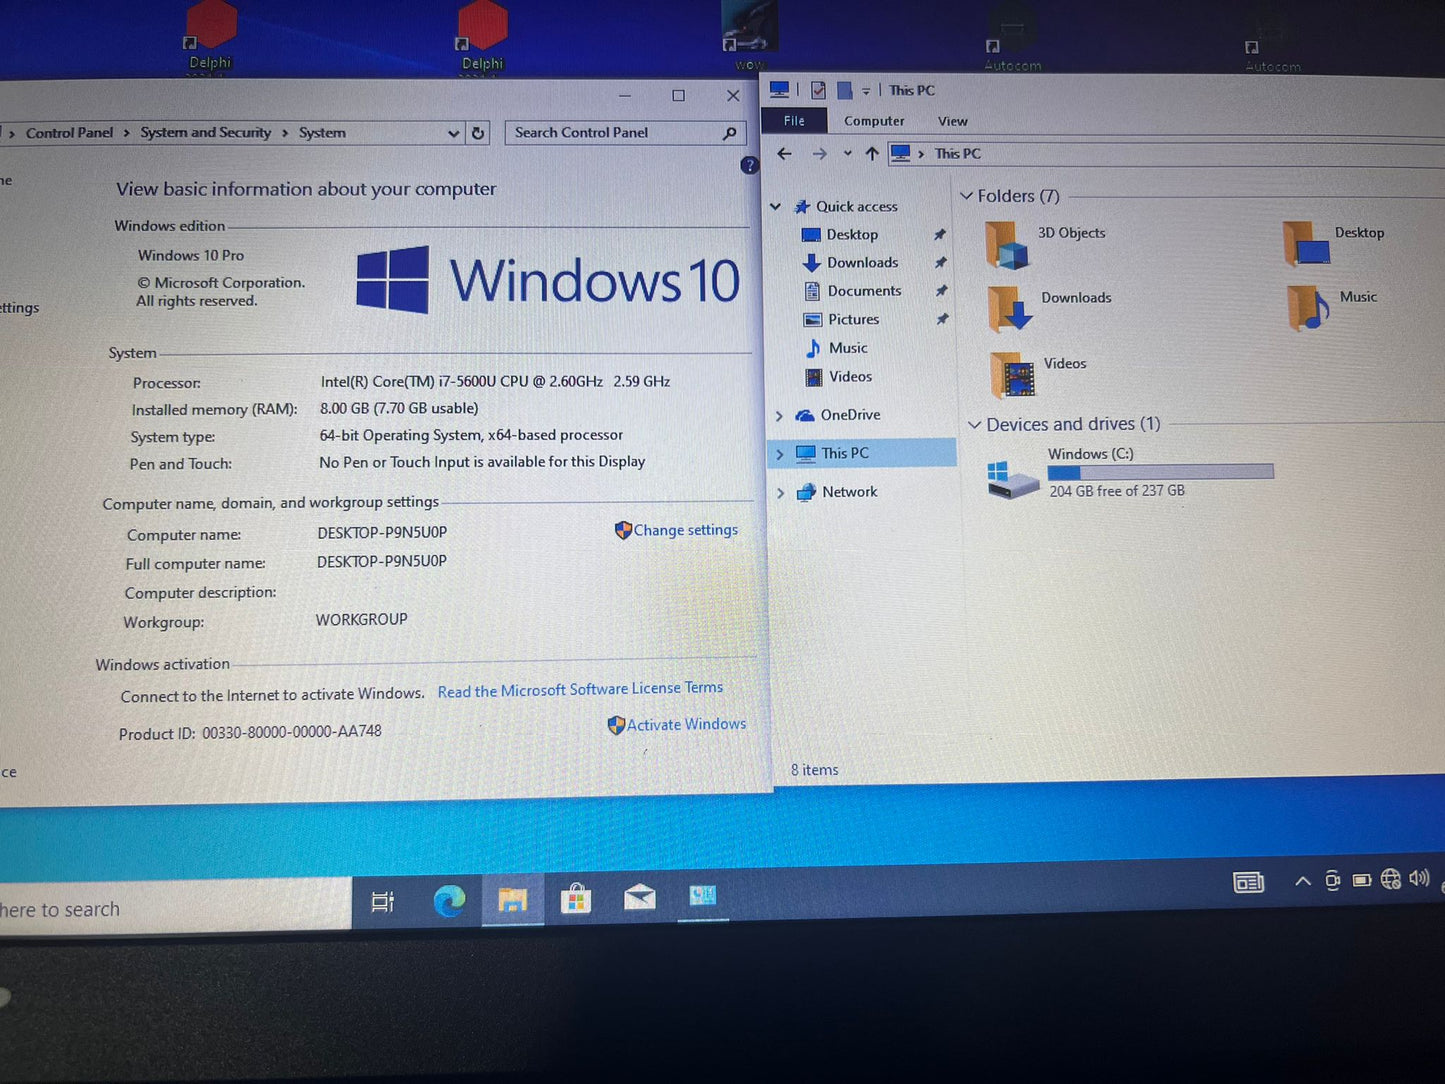Open File Explorer from the taskbar
This screenshot has width=1445, height=1084.
click(512, 900)
